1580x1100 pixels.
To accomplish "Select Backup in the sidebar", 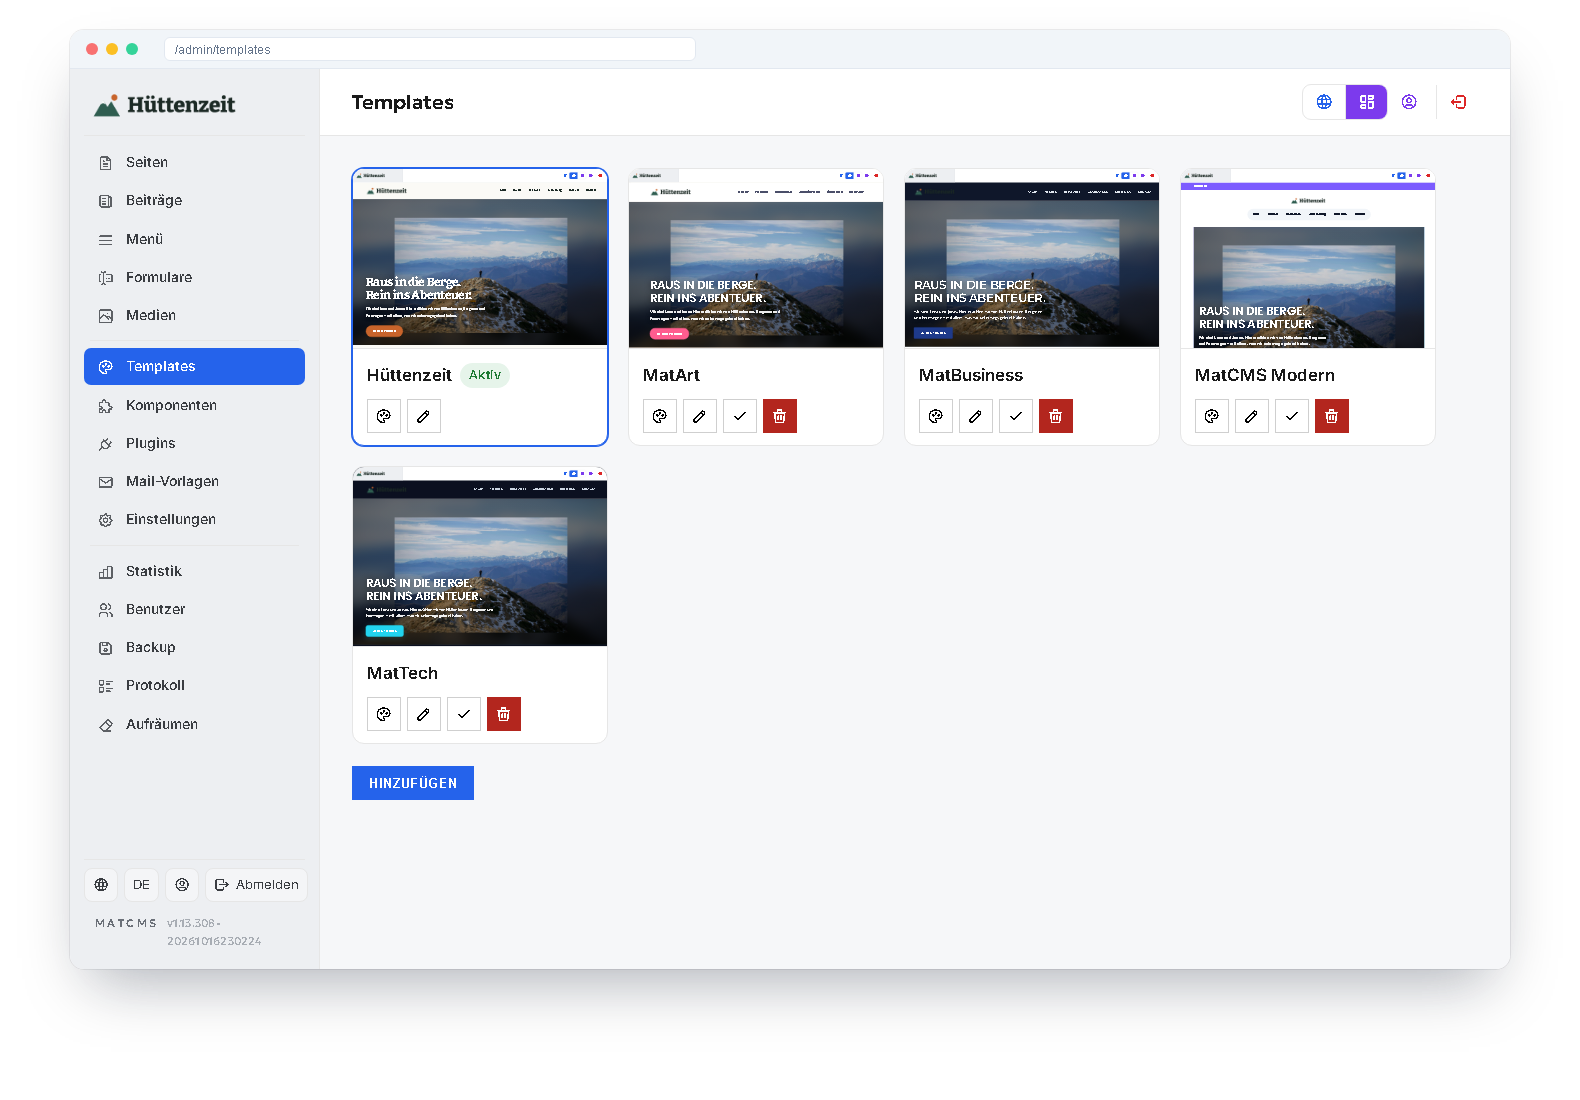I will tap(194, 647).
